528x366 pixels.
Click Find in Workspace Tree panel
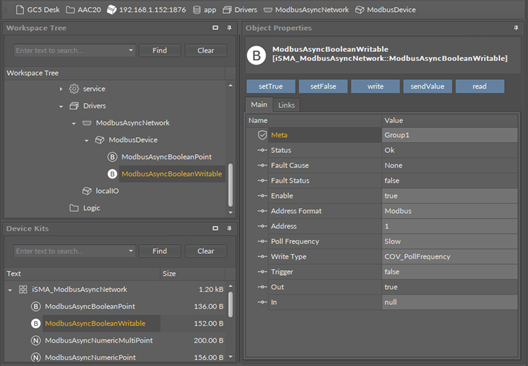[x=160, y=51]
